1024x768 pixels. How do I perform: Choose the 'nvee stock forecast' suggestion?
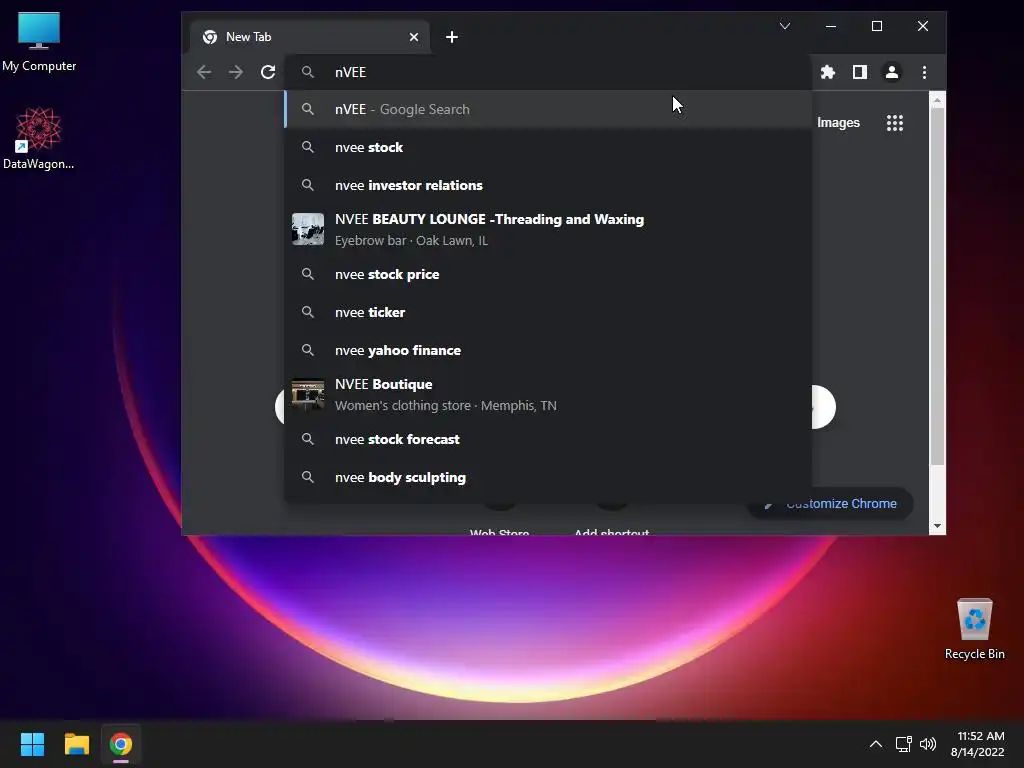(549, 440)
